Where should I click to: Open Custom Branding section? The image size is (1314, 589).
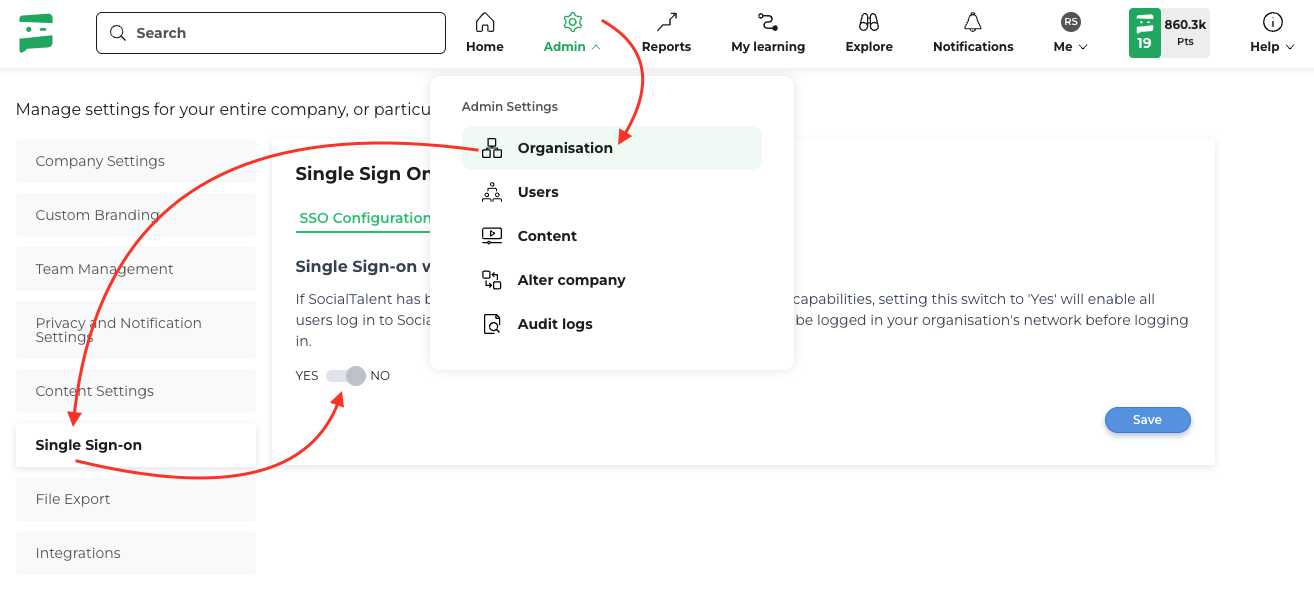click(x=136, y=215)
